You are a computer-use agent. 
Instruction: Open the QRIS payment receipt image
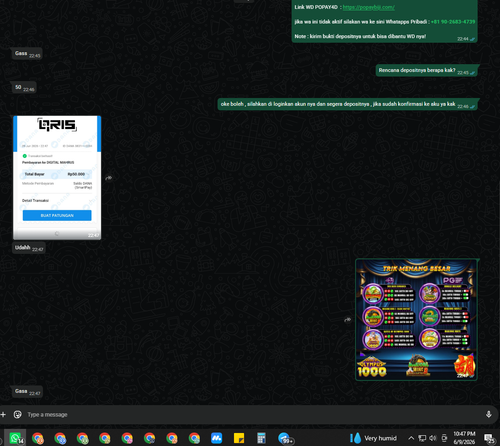point(57,178)
